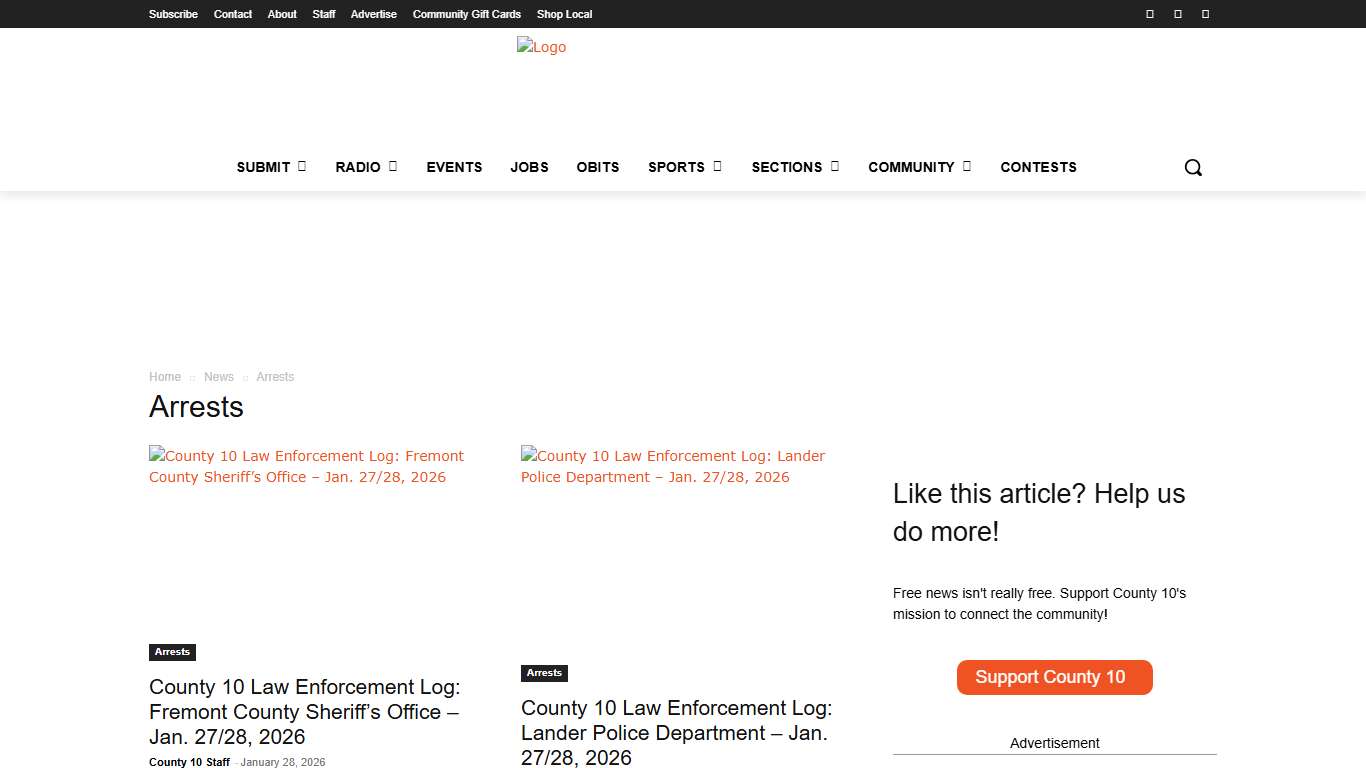
Task: Open the Radio dropdown menu
Action: pos(366,167)
